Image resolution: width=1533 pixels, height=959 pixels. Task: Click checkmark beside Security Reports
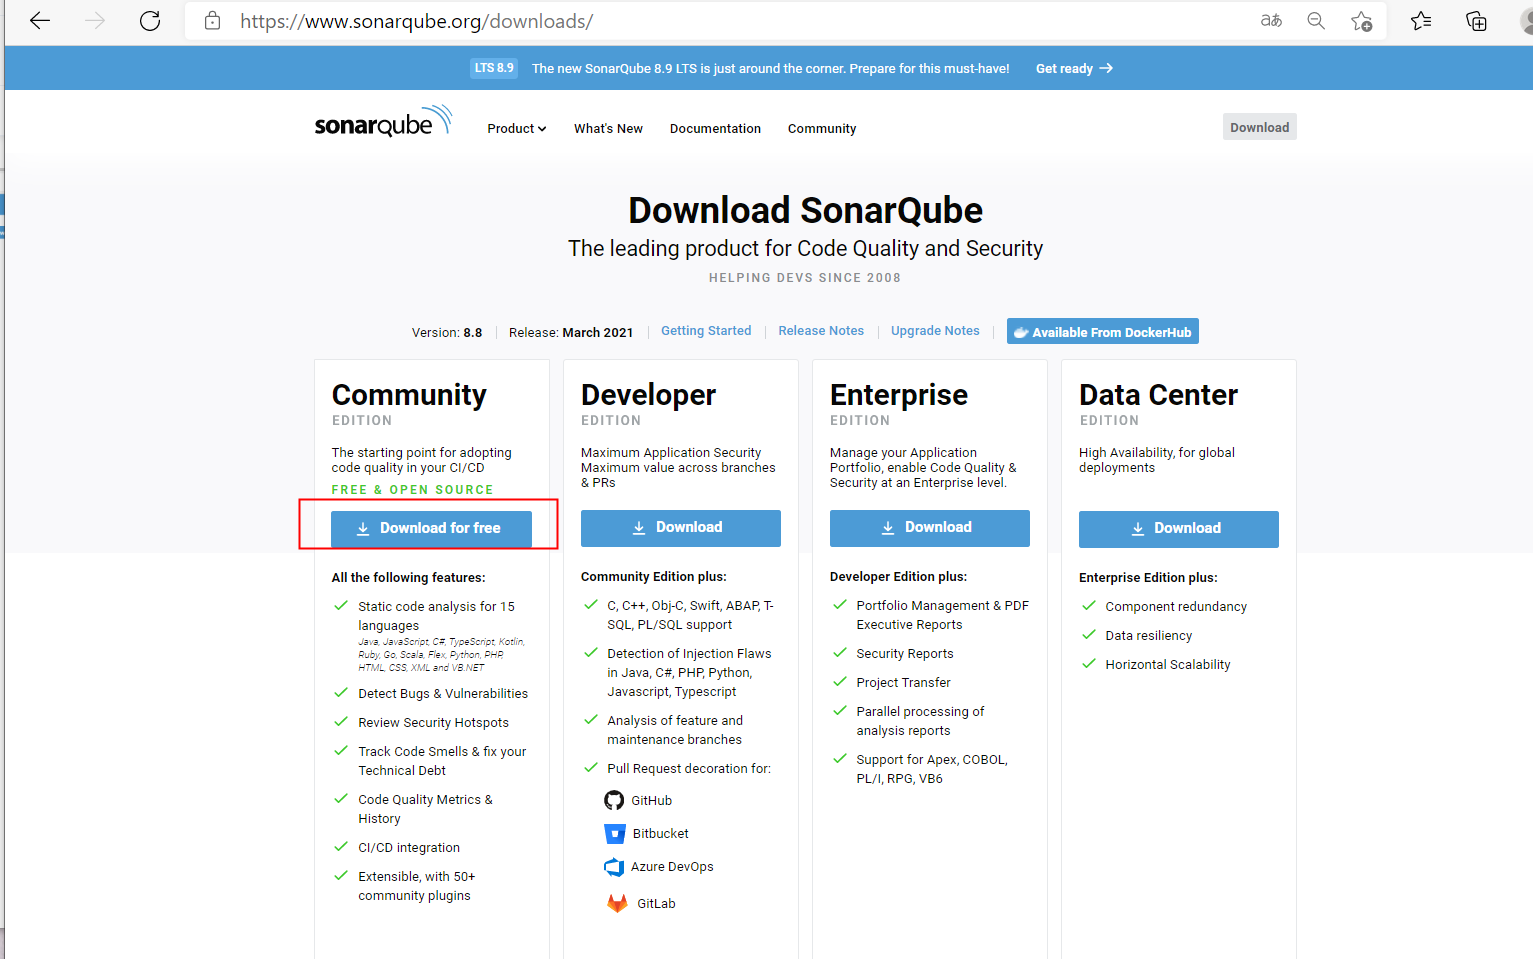pyautogui.click(x=840, y=652)
